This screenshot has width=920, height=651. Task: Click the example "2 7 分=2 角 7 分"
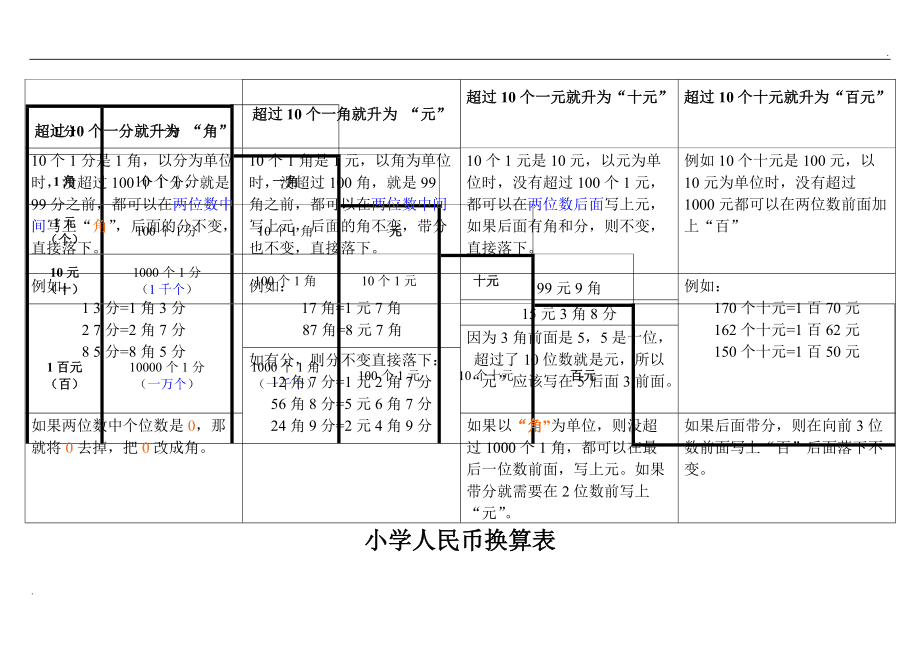(133, 330)
